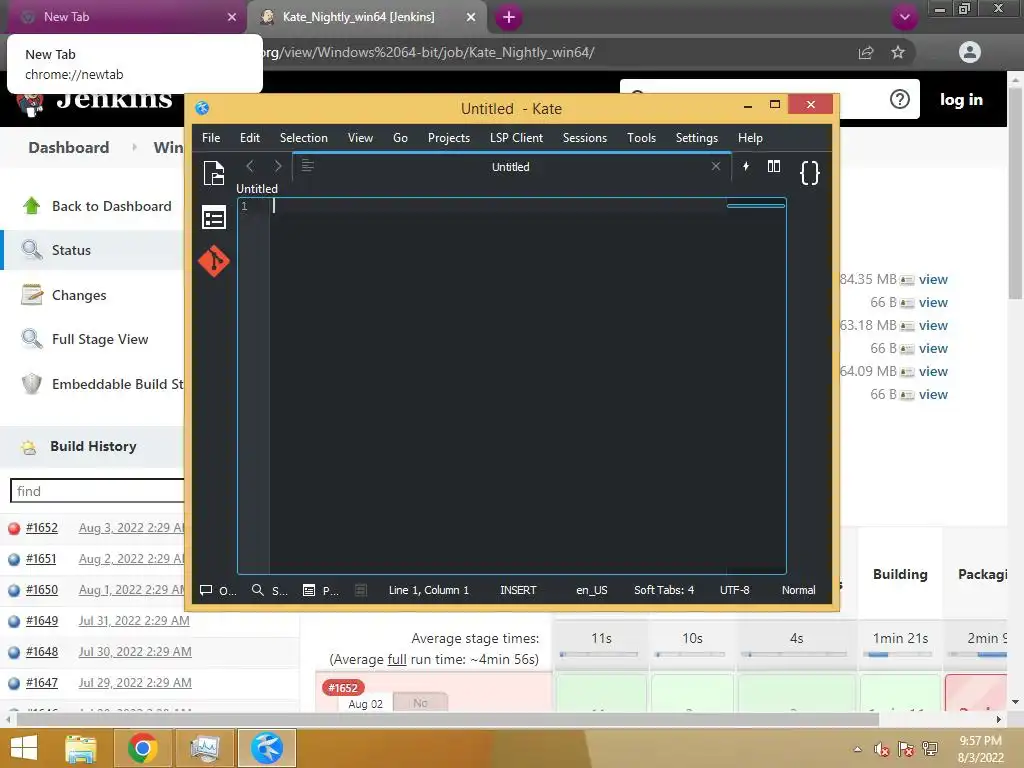Screen dimensions: 1024x768
Task: Open Changes in Jenkins sidebar
Action: (79, 295)
